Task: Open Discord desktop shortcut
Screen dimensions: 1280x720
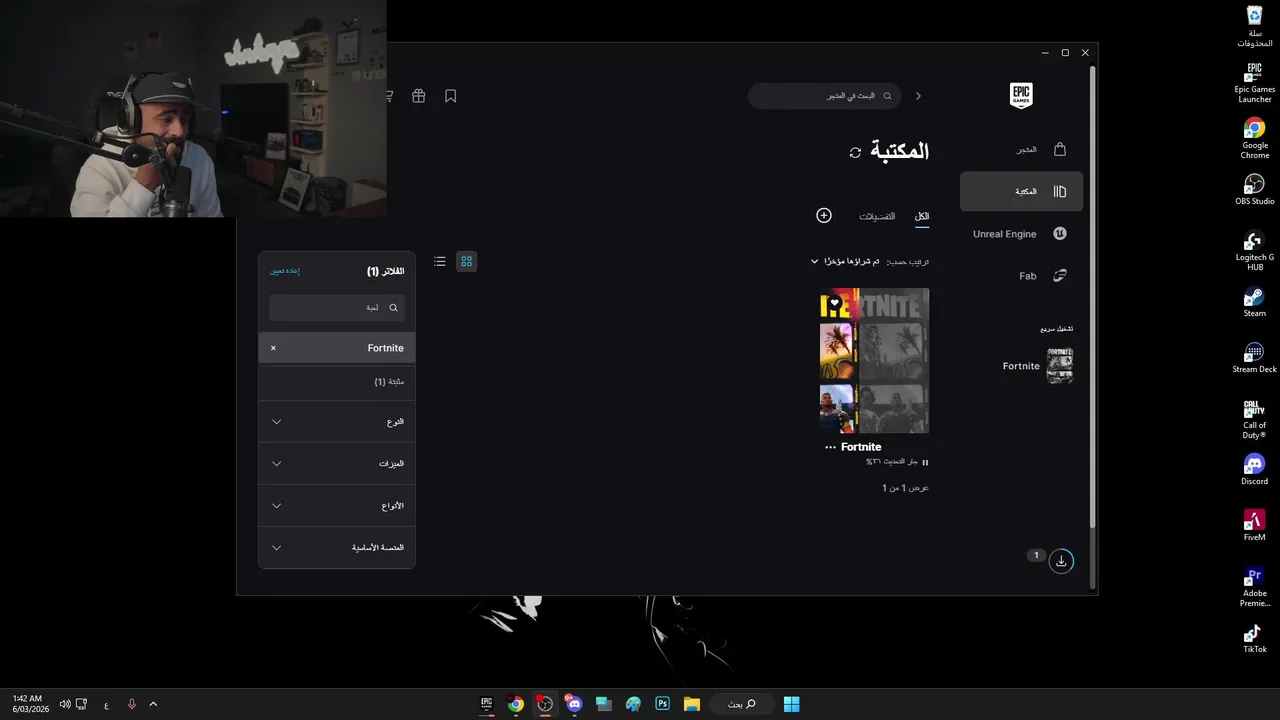Action: click(x=1255, y=470)
